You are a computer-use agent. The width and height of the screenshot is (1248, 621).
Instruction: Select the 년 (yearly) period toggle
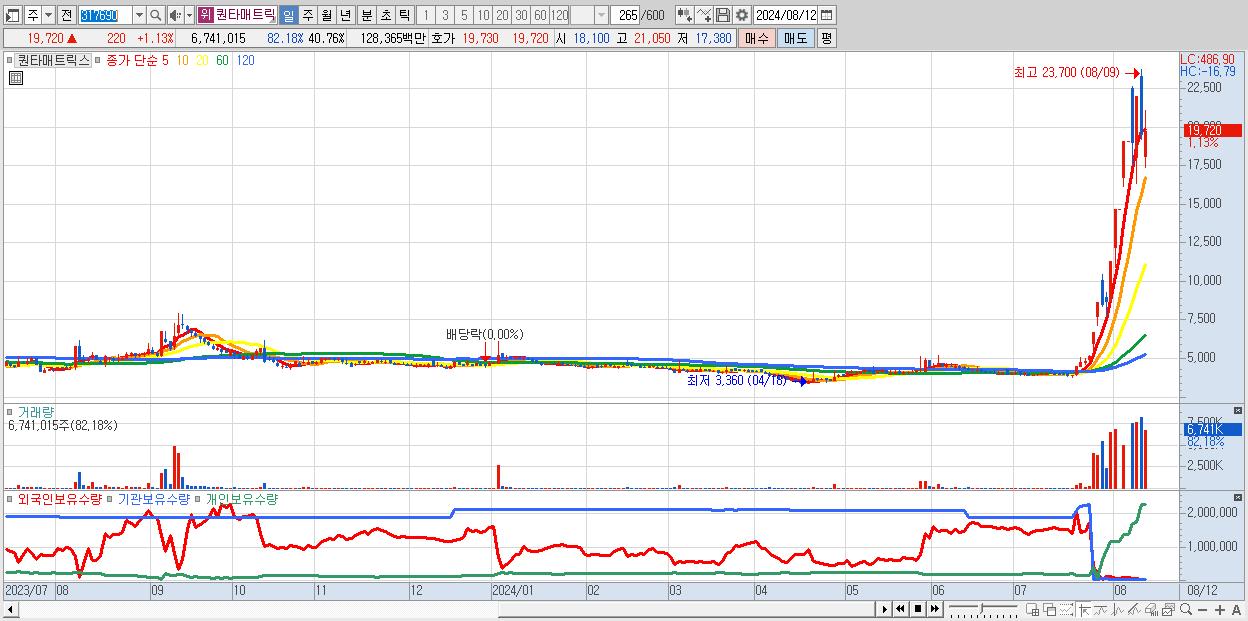point(345,15)
